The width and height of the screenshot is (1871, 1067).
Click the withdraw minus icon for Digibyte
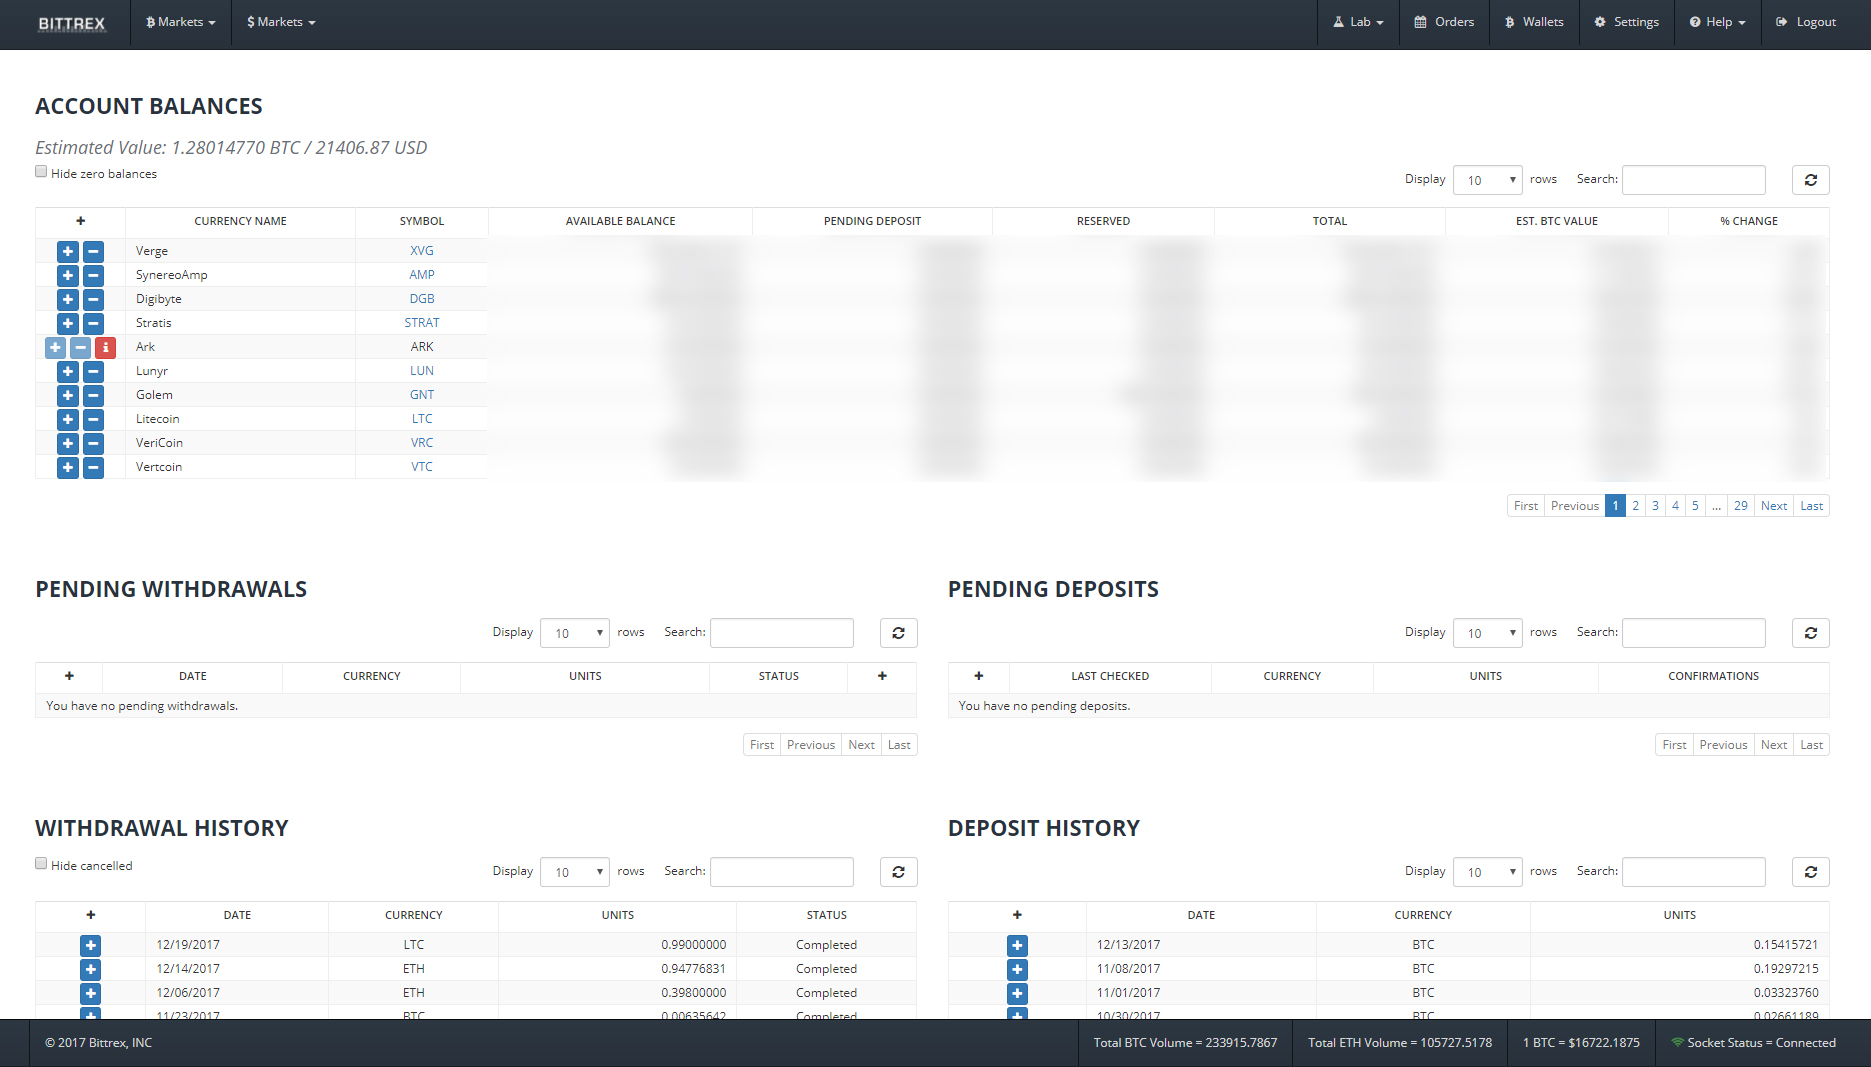(93, 300)
